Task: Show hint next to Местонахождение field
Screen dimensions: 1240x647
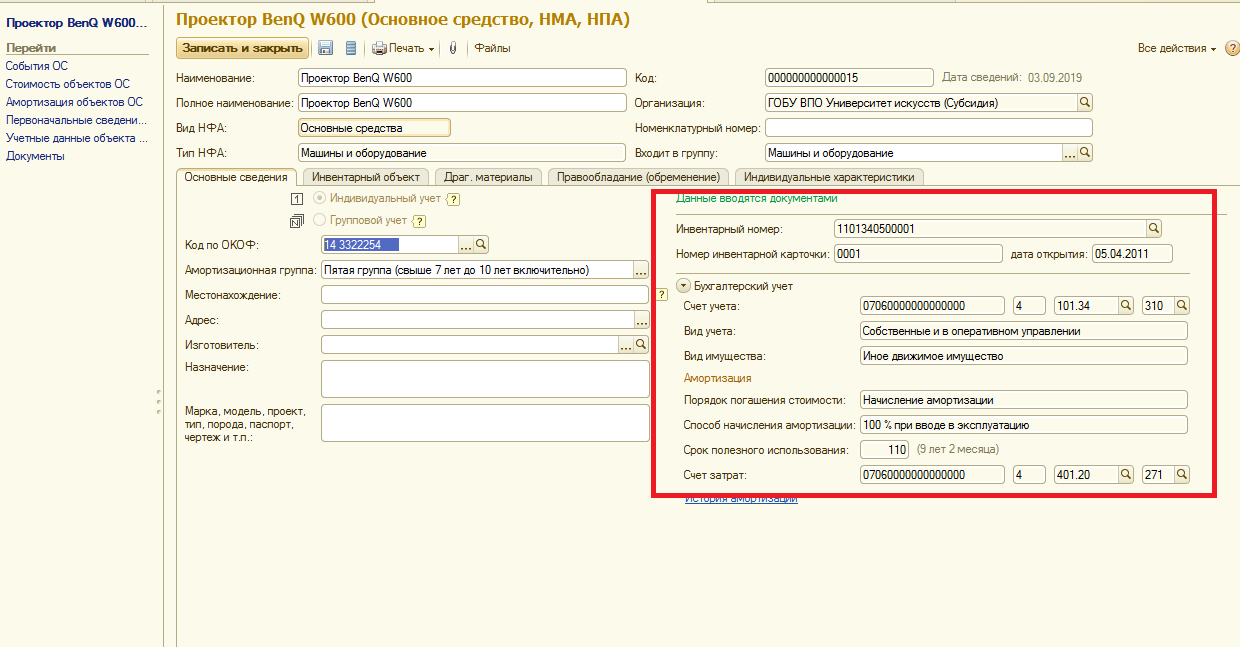Action: pyautogui.click(x=661, y=295)
